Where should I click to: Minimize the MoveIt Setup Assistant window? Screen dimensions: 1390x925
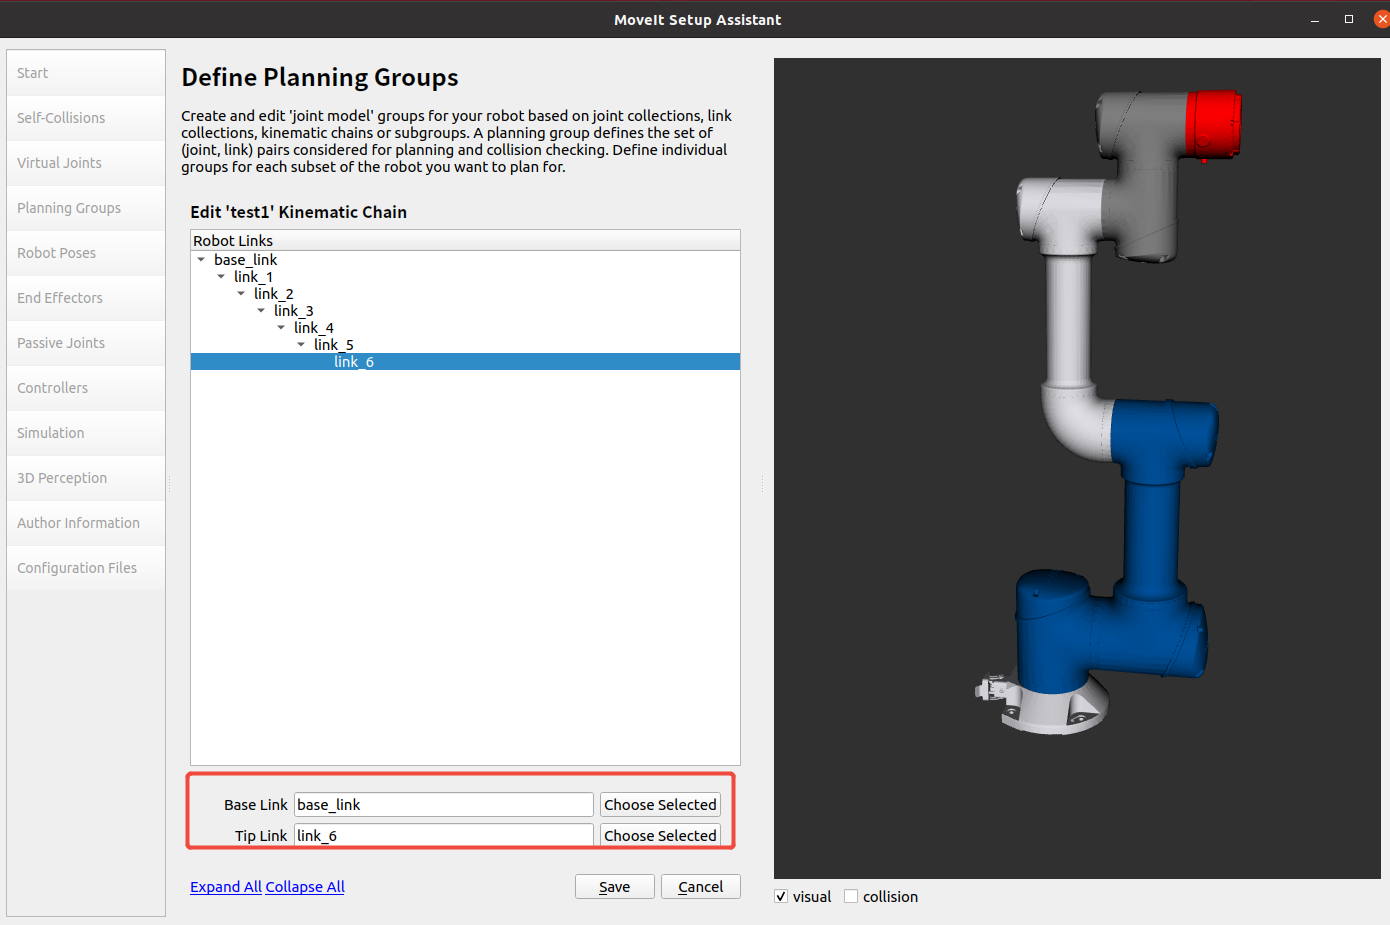tap(1315, 20)
